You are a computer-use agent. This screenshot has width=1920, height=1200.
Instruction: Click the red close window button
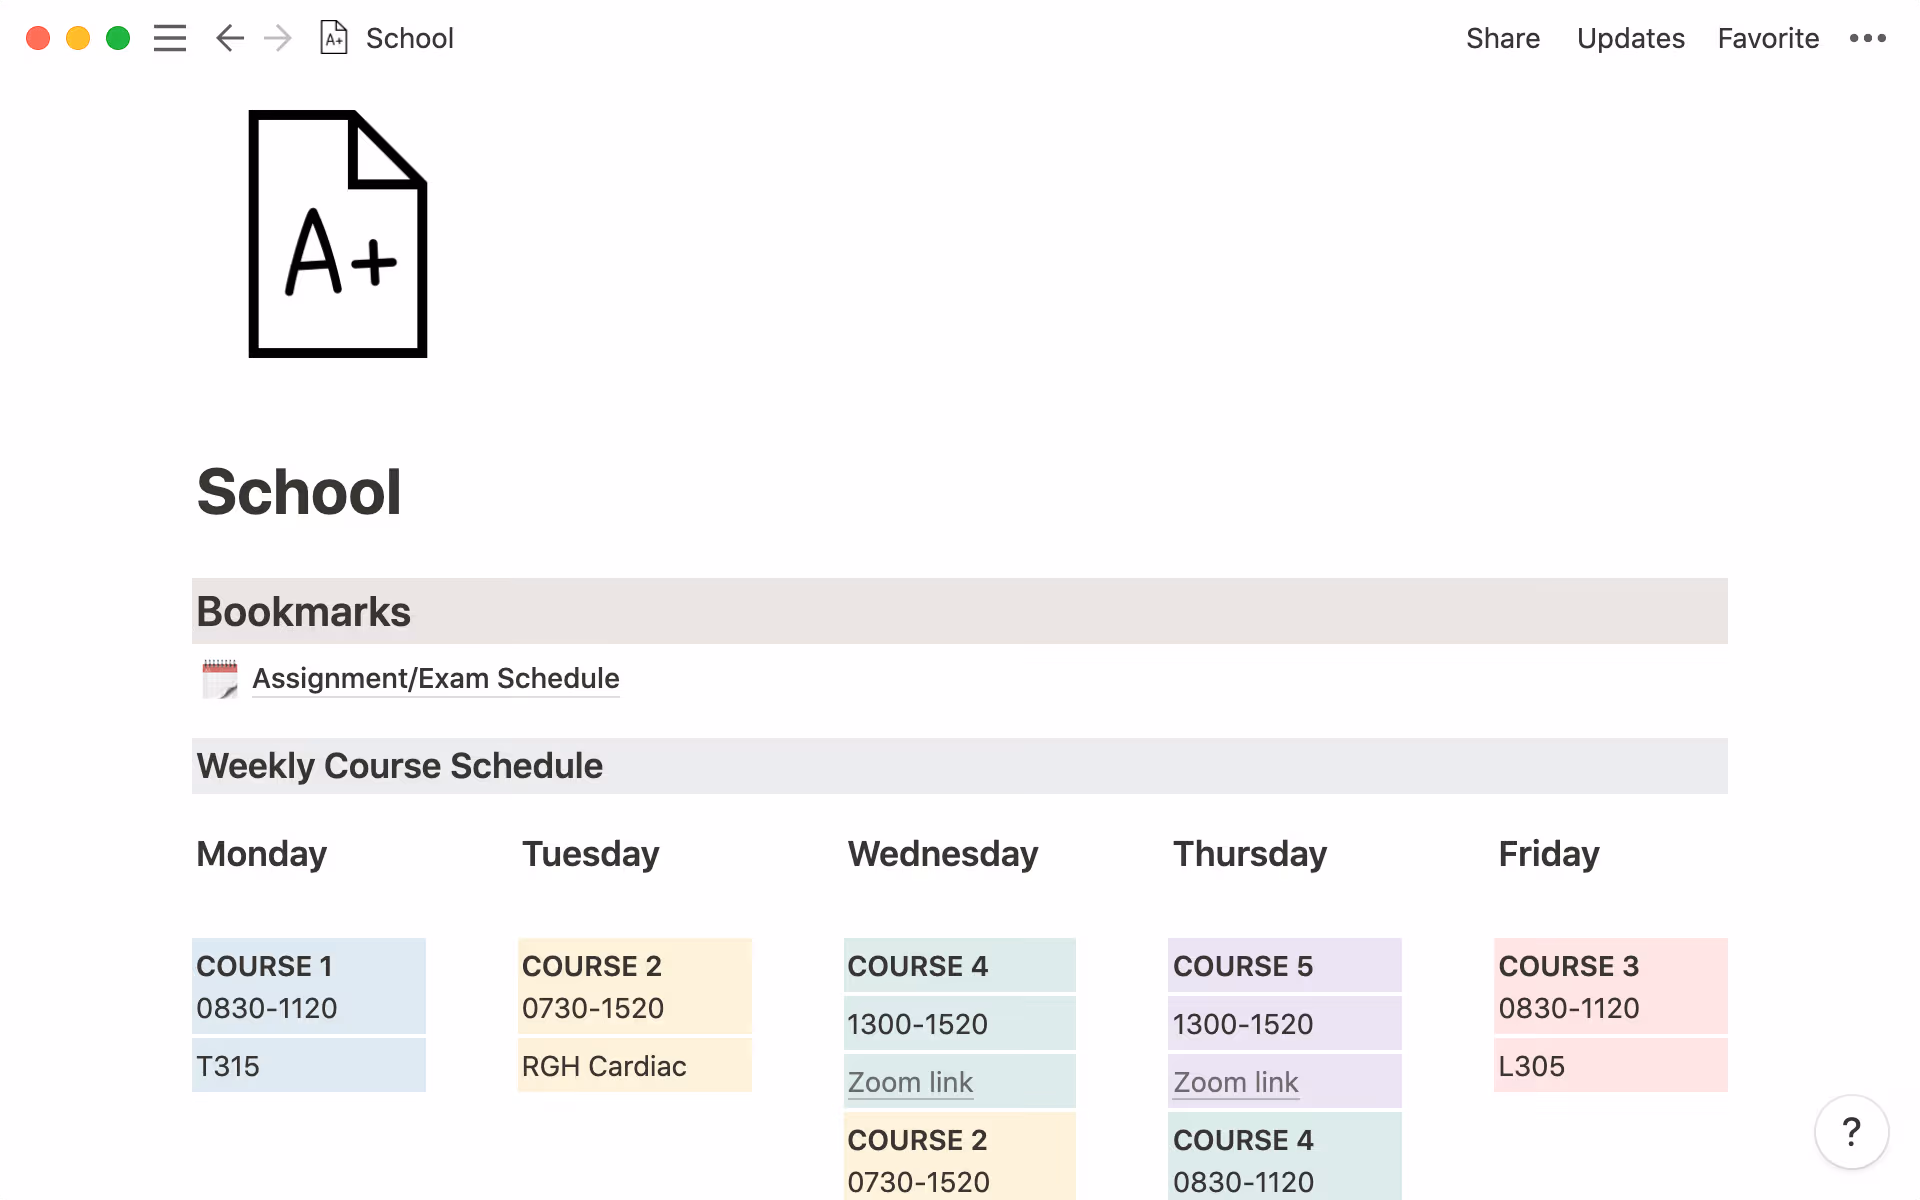[x=38, y=38]
